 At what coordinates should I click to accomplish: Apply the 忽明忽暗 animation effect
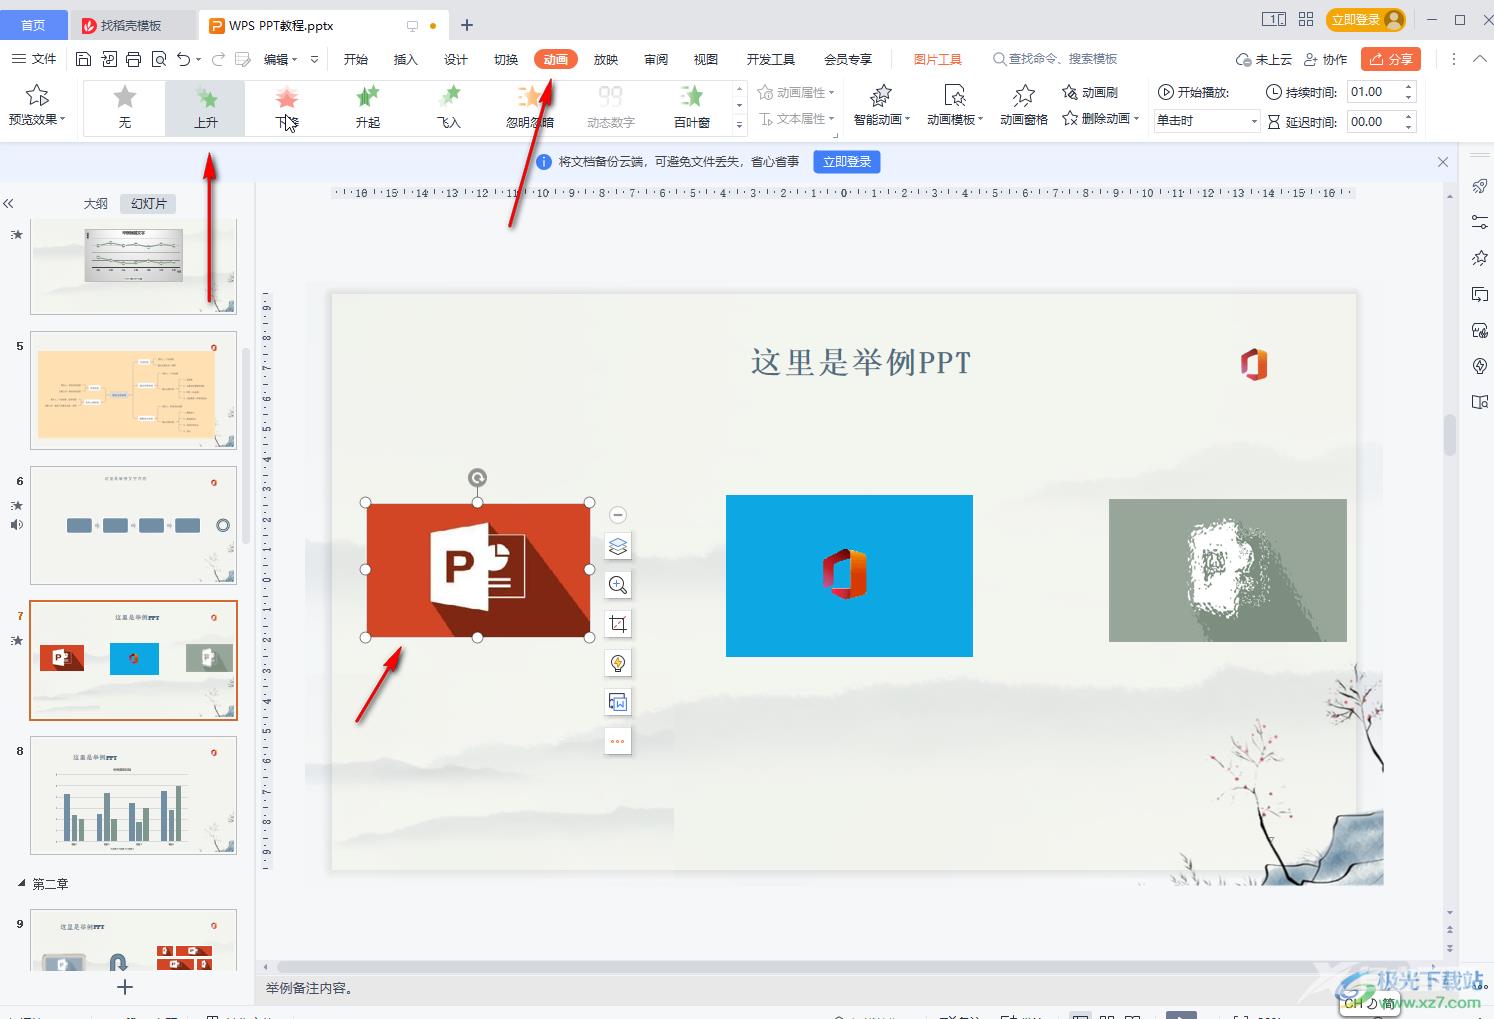(530, 107)
